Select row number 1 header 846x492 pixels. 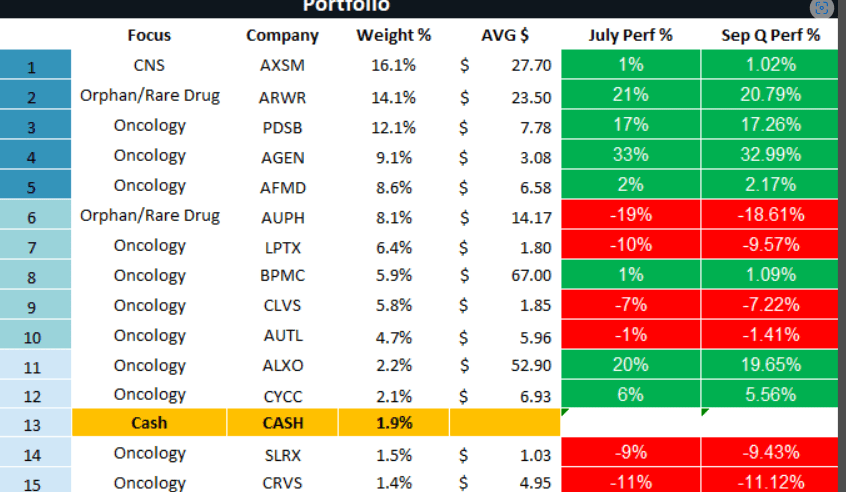33,67
